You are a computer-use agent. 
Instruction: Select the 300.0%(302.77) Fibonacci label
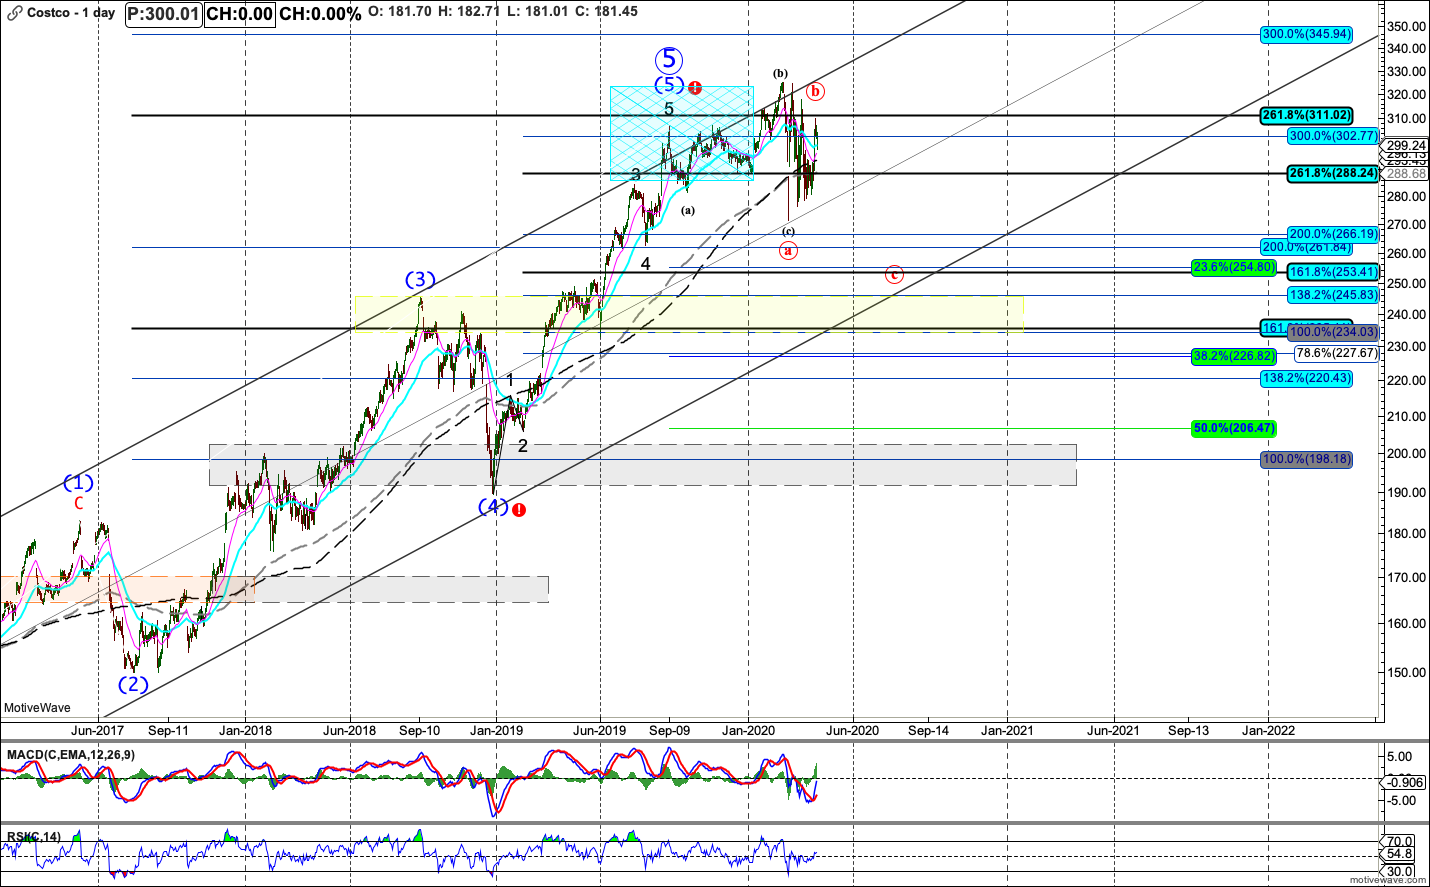coord(1333,136)
